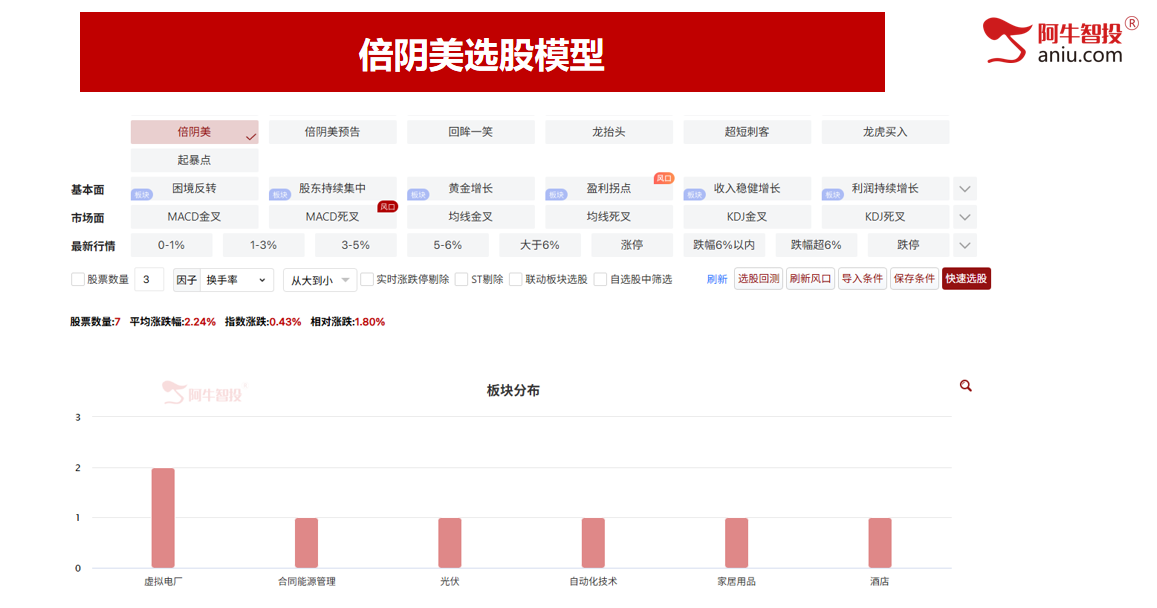
Task: Select the 黄金增长 filter
Action: coord(471,189)
